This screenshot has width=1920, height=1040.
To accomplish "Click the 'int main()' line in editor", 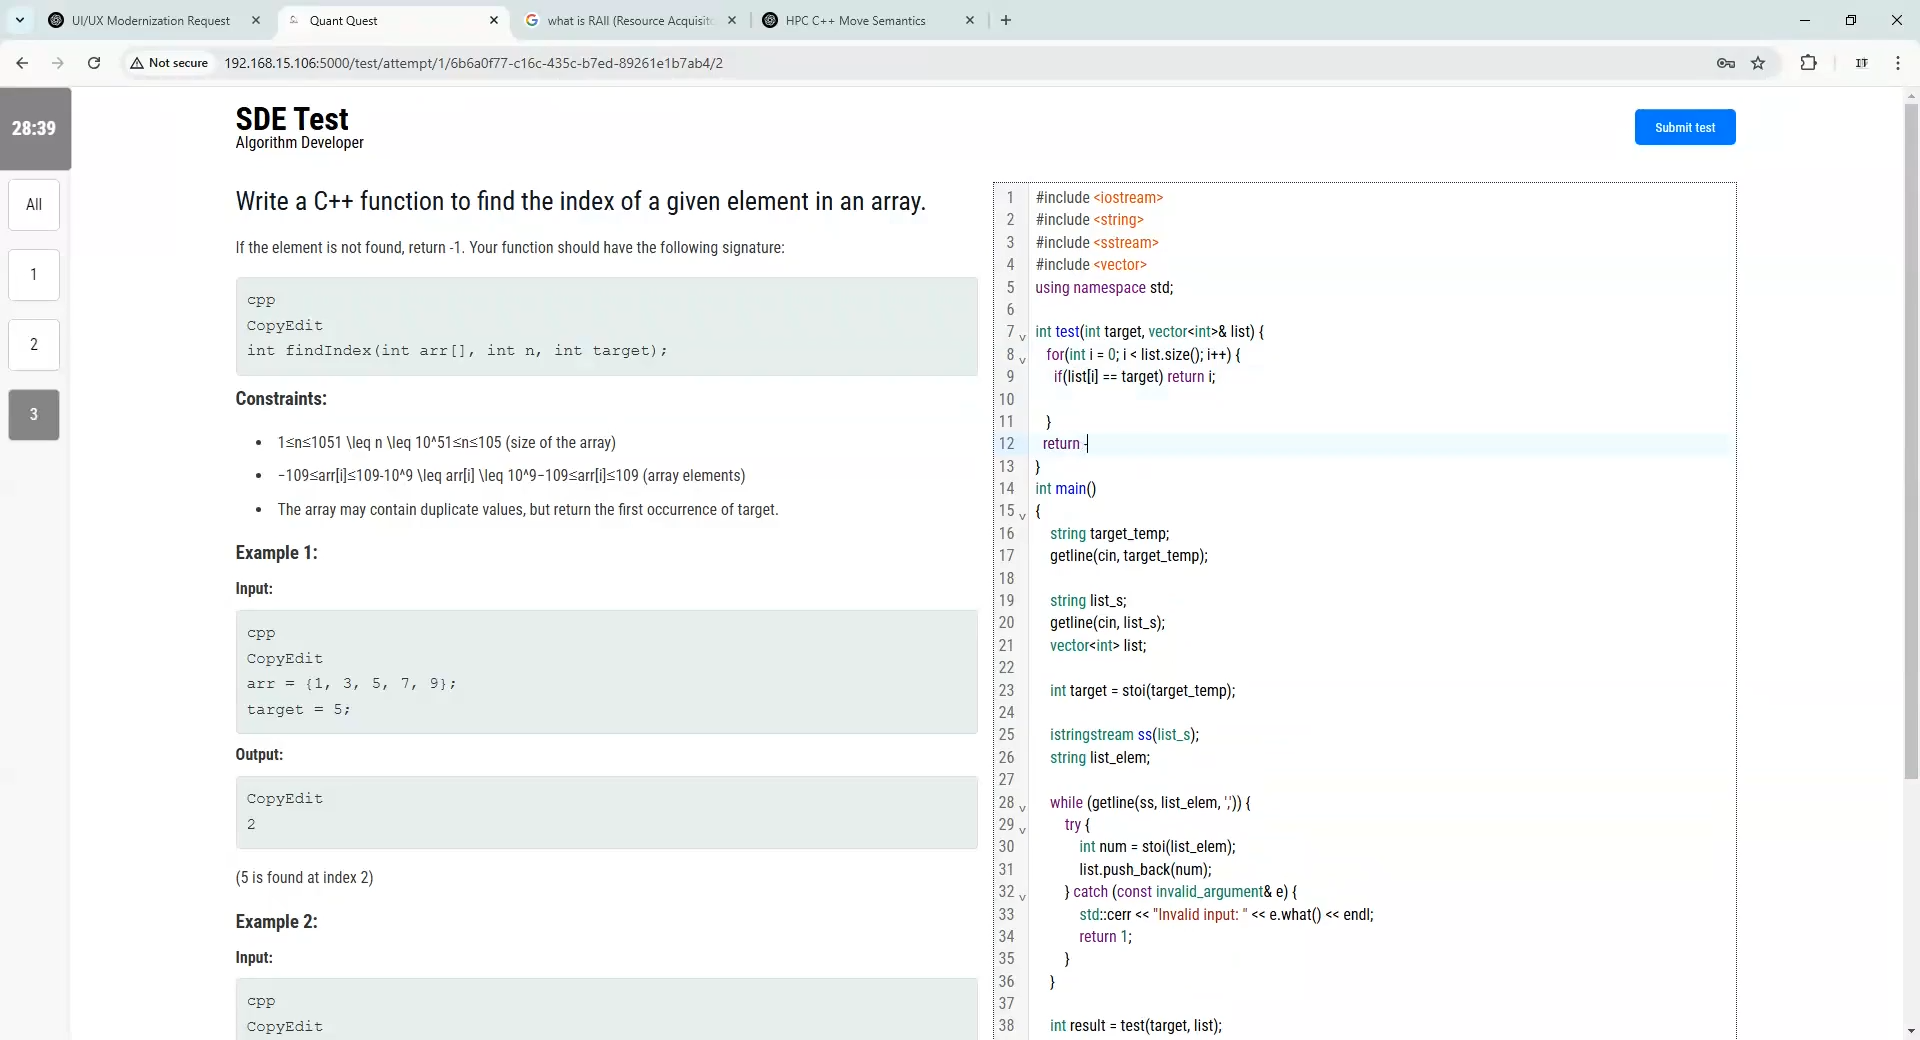I will [1065, 489].
